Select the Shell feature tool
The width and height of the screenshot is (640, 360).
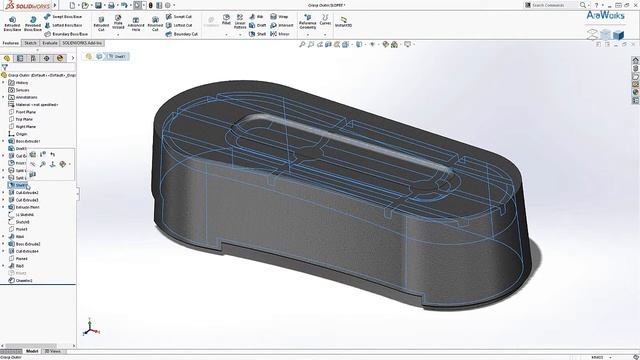pos(258,34)
